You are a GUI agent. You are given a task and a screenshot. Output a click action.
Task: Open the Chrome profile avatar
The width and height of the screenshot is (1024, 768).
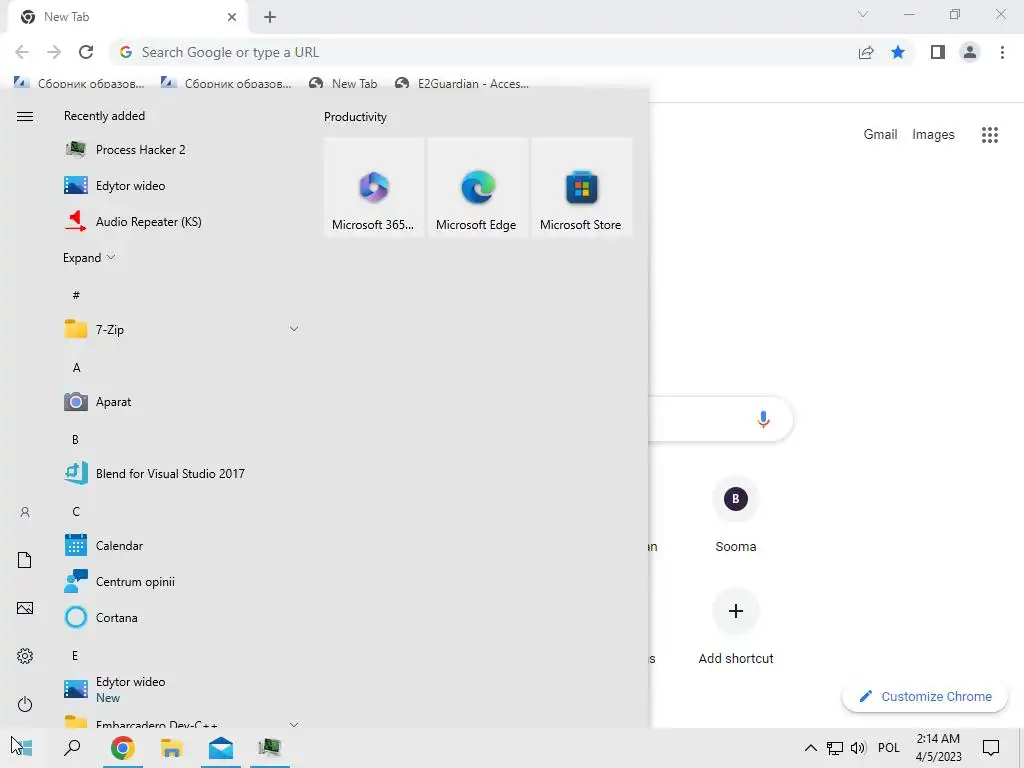970,52
